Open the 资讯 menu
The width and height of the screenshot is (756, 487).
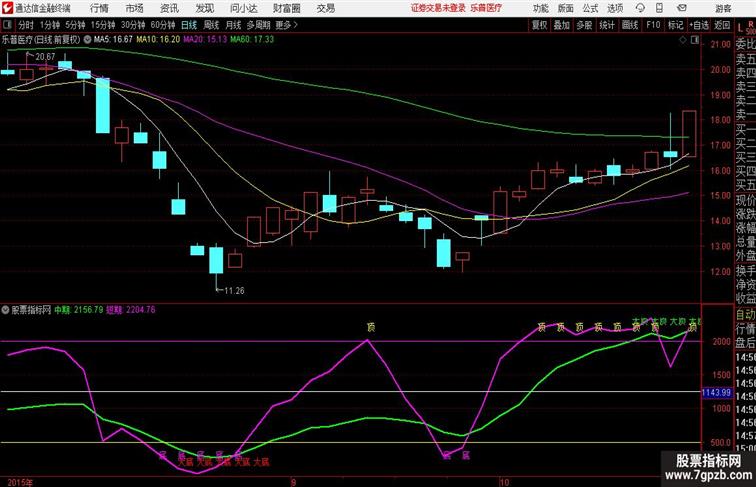169,8
